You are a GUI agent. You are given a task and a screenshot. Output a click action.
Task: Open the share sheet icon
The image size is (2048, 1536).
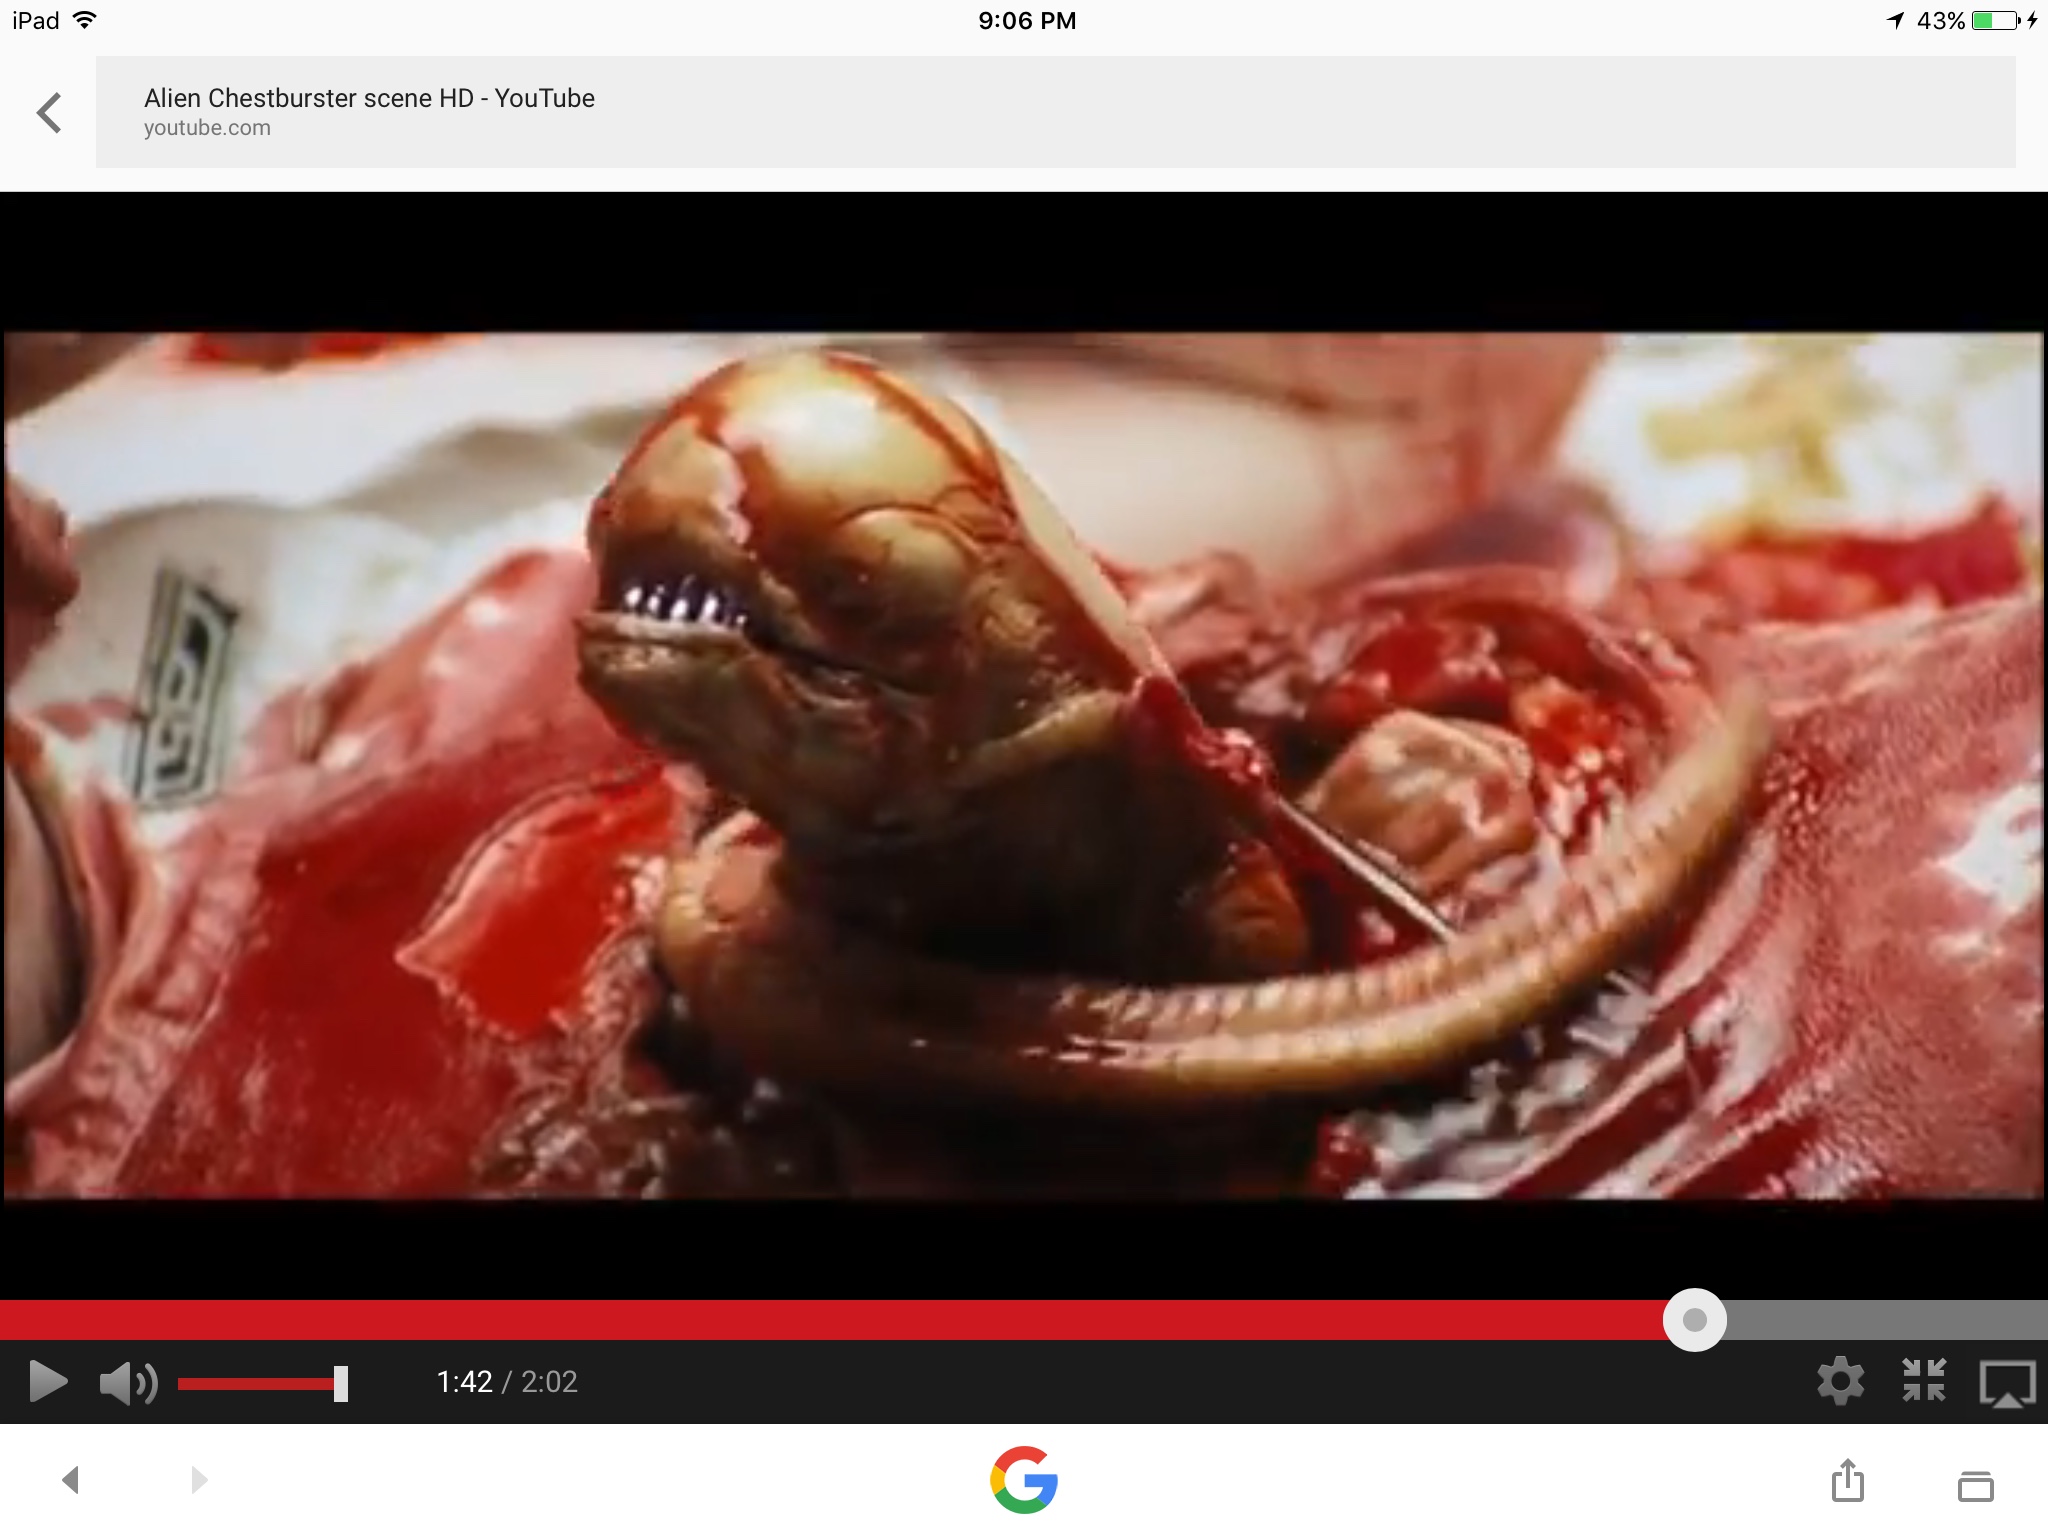pyautogui.click(x=1847, y=1480)
